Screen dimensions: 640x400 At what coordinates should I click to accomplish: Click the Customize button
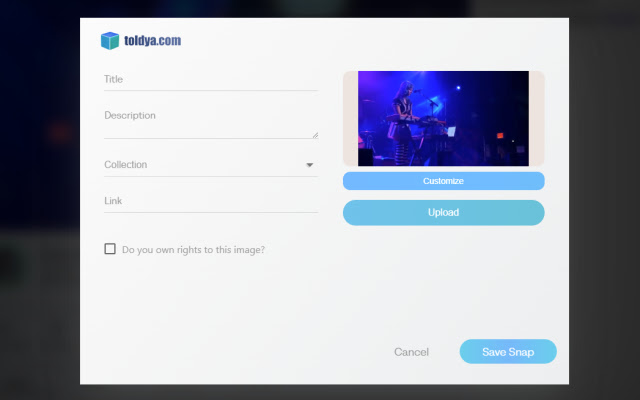tap(443, 181)
